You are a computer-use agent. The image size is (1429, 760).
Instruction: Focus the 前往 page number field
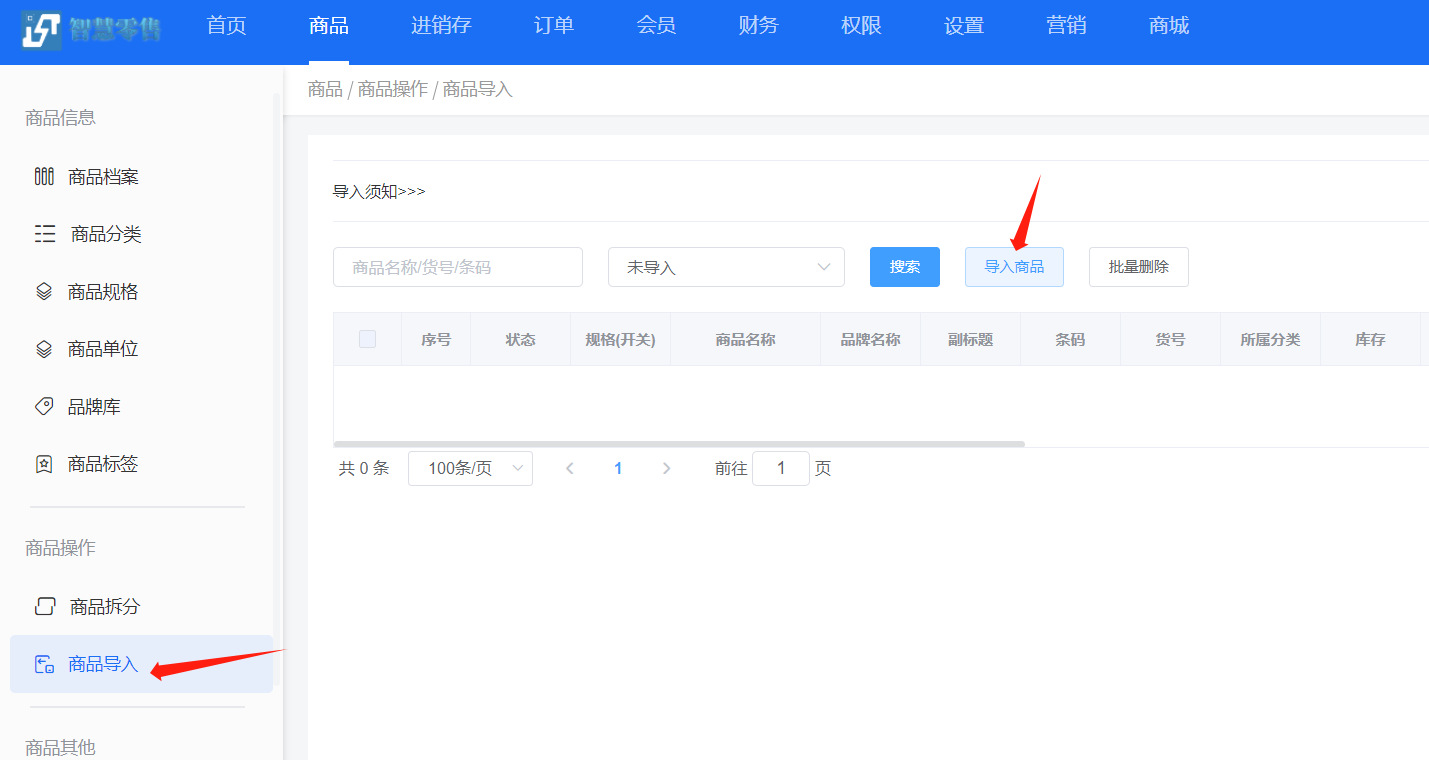pyautogui.click(x=781, y=468)
